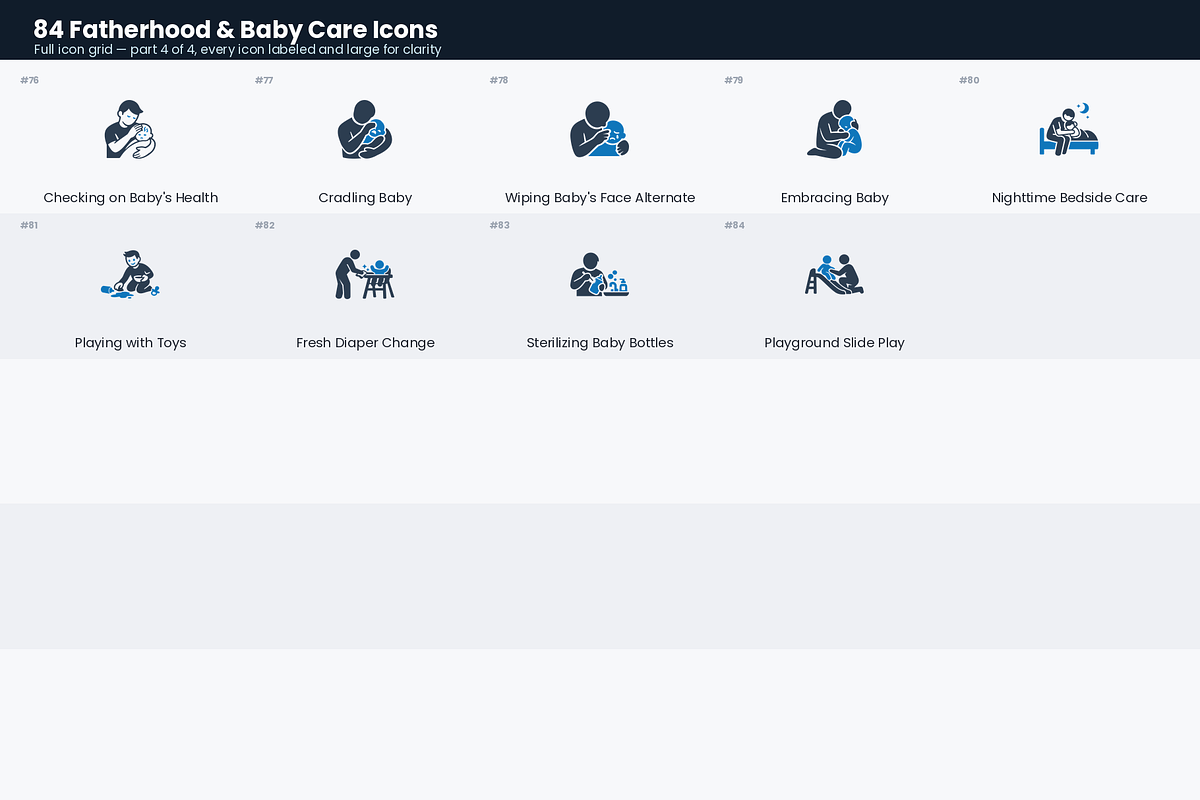Select the Nighttime Bedside Care icon
The height and width of the screenshot is (800, 1200).
pos(1069,129)
